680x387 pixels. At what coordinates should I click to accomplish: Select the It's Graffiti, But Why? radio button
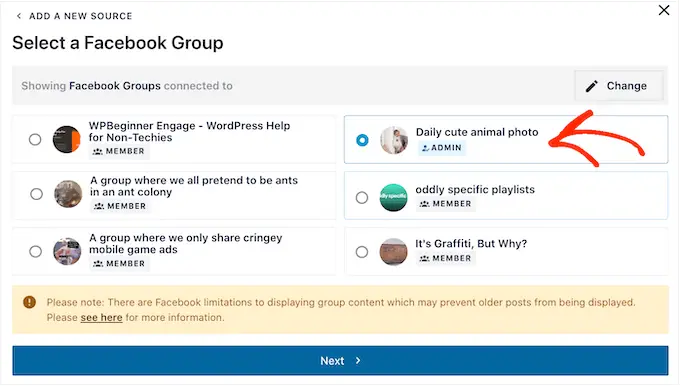click(x=362, y=252)
